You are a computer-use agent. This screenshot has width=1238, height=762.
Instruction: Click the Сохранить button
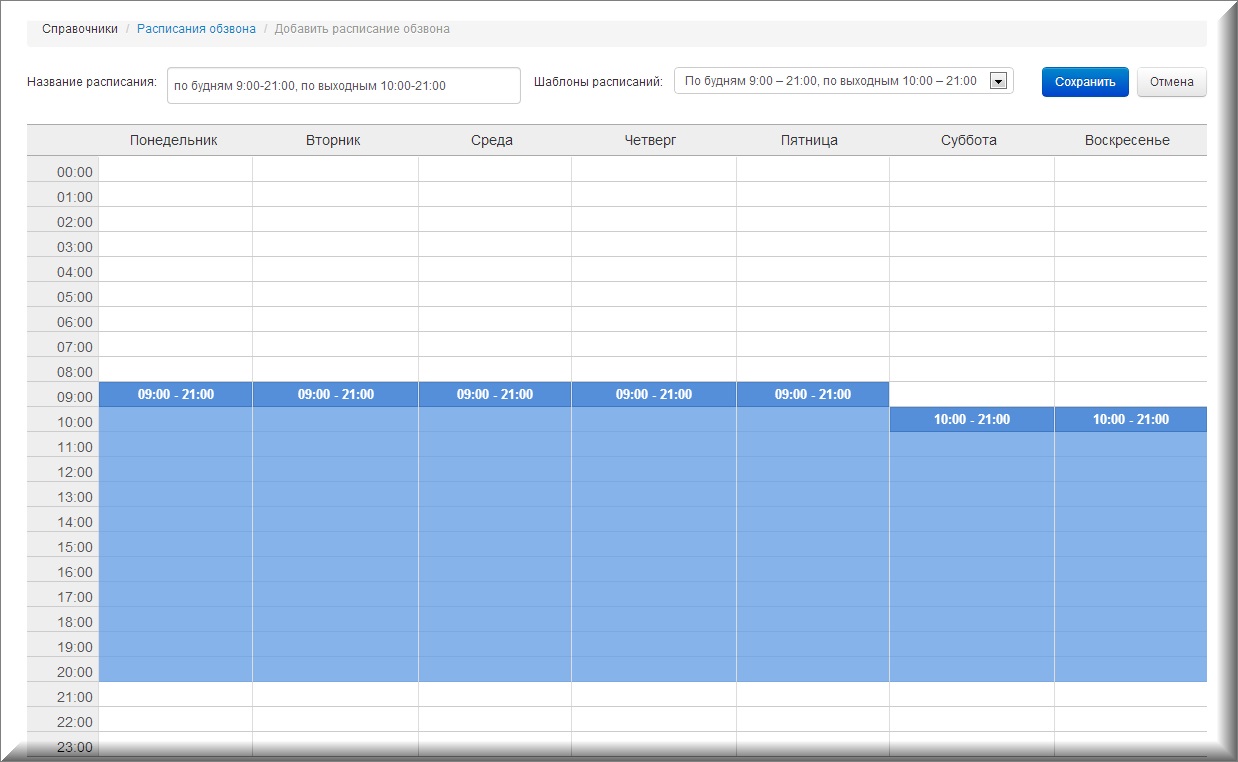(x=1084, y=82)
